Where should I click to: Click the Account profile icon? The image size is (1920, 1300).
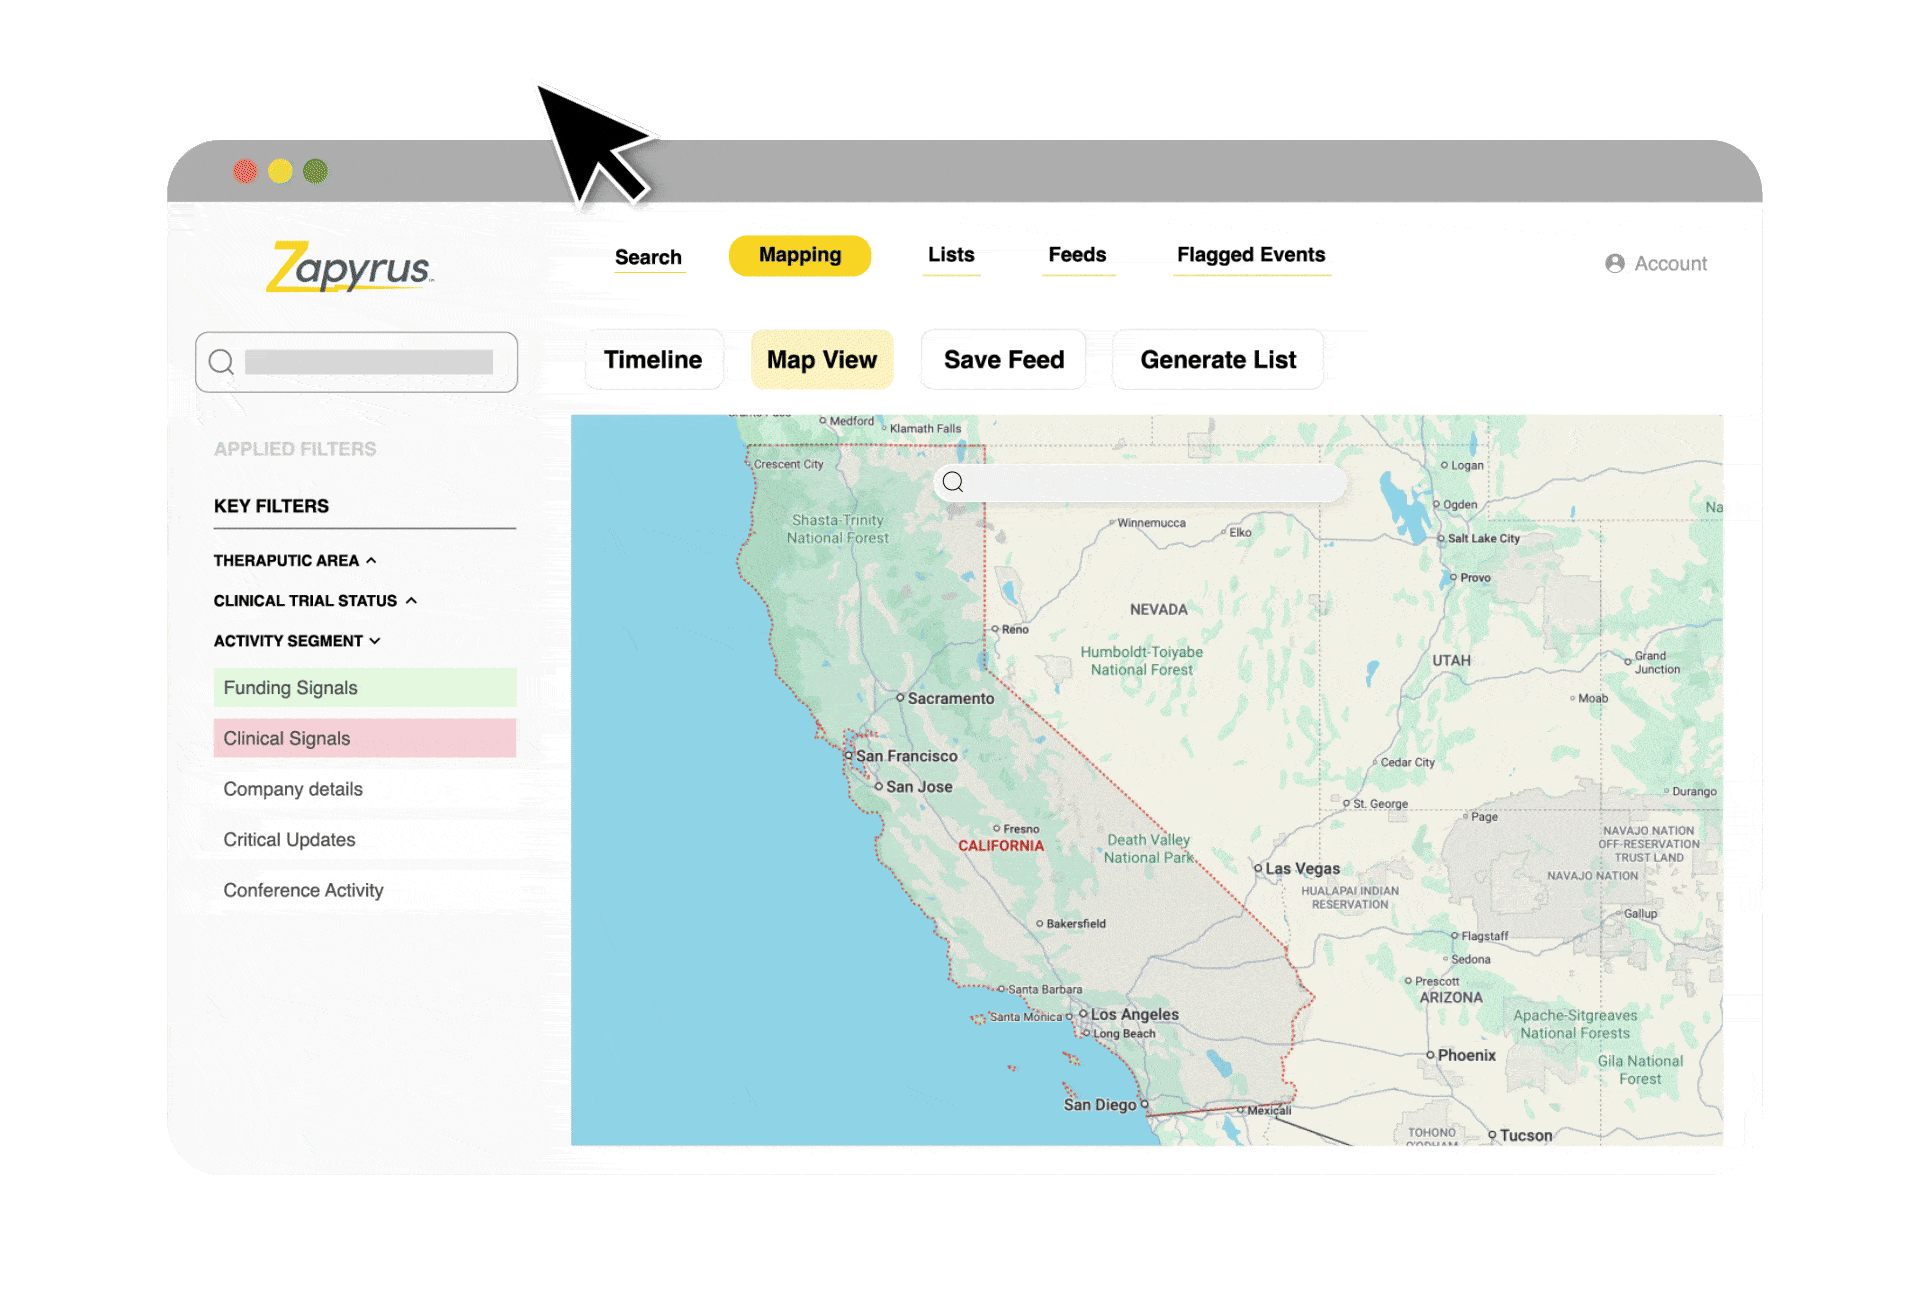[1614, 263]
